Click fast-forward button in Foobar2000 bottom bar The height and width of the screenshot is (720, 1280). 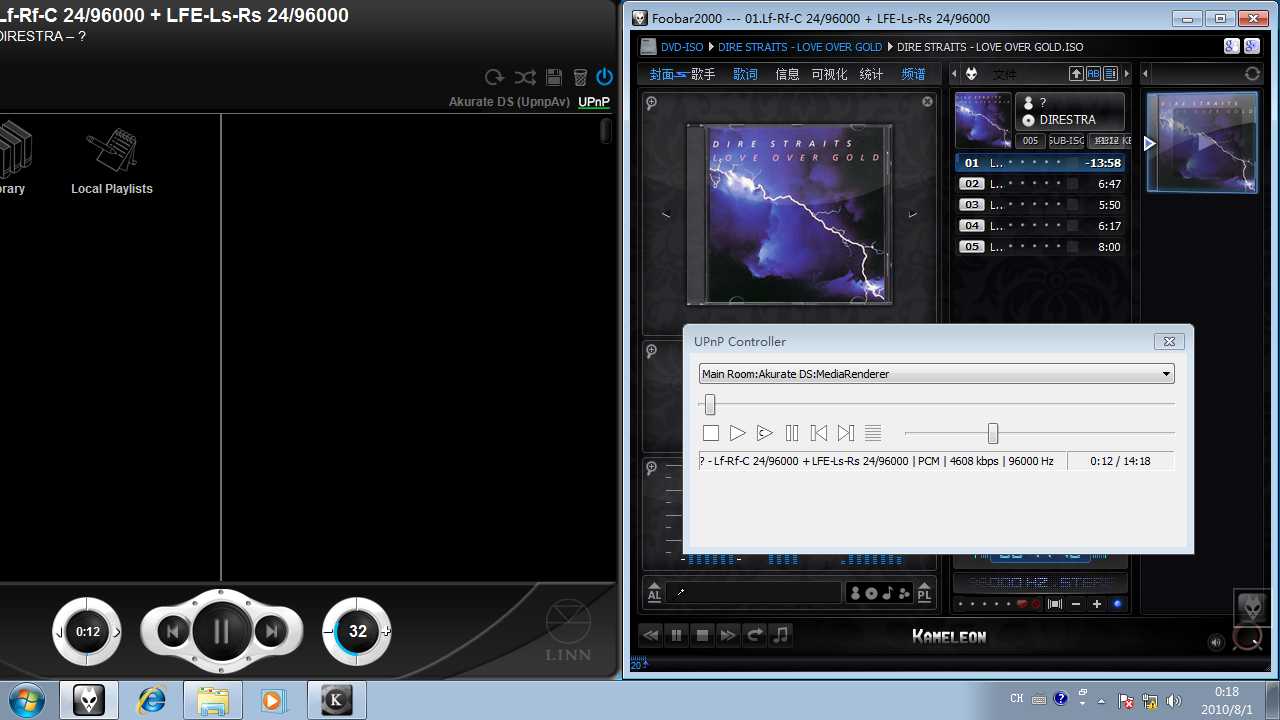pyautogui.click(x=729, y=635)
